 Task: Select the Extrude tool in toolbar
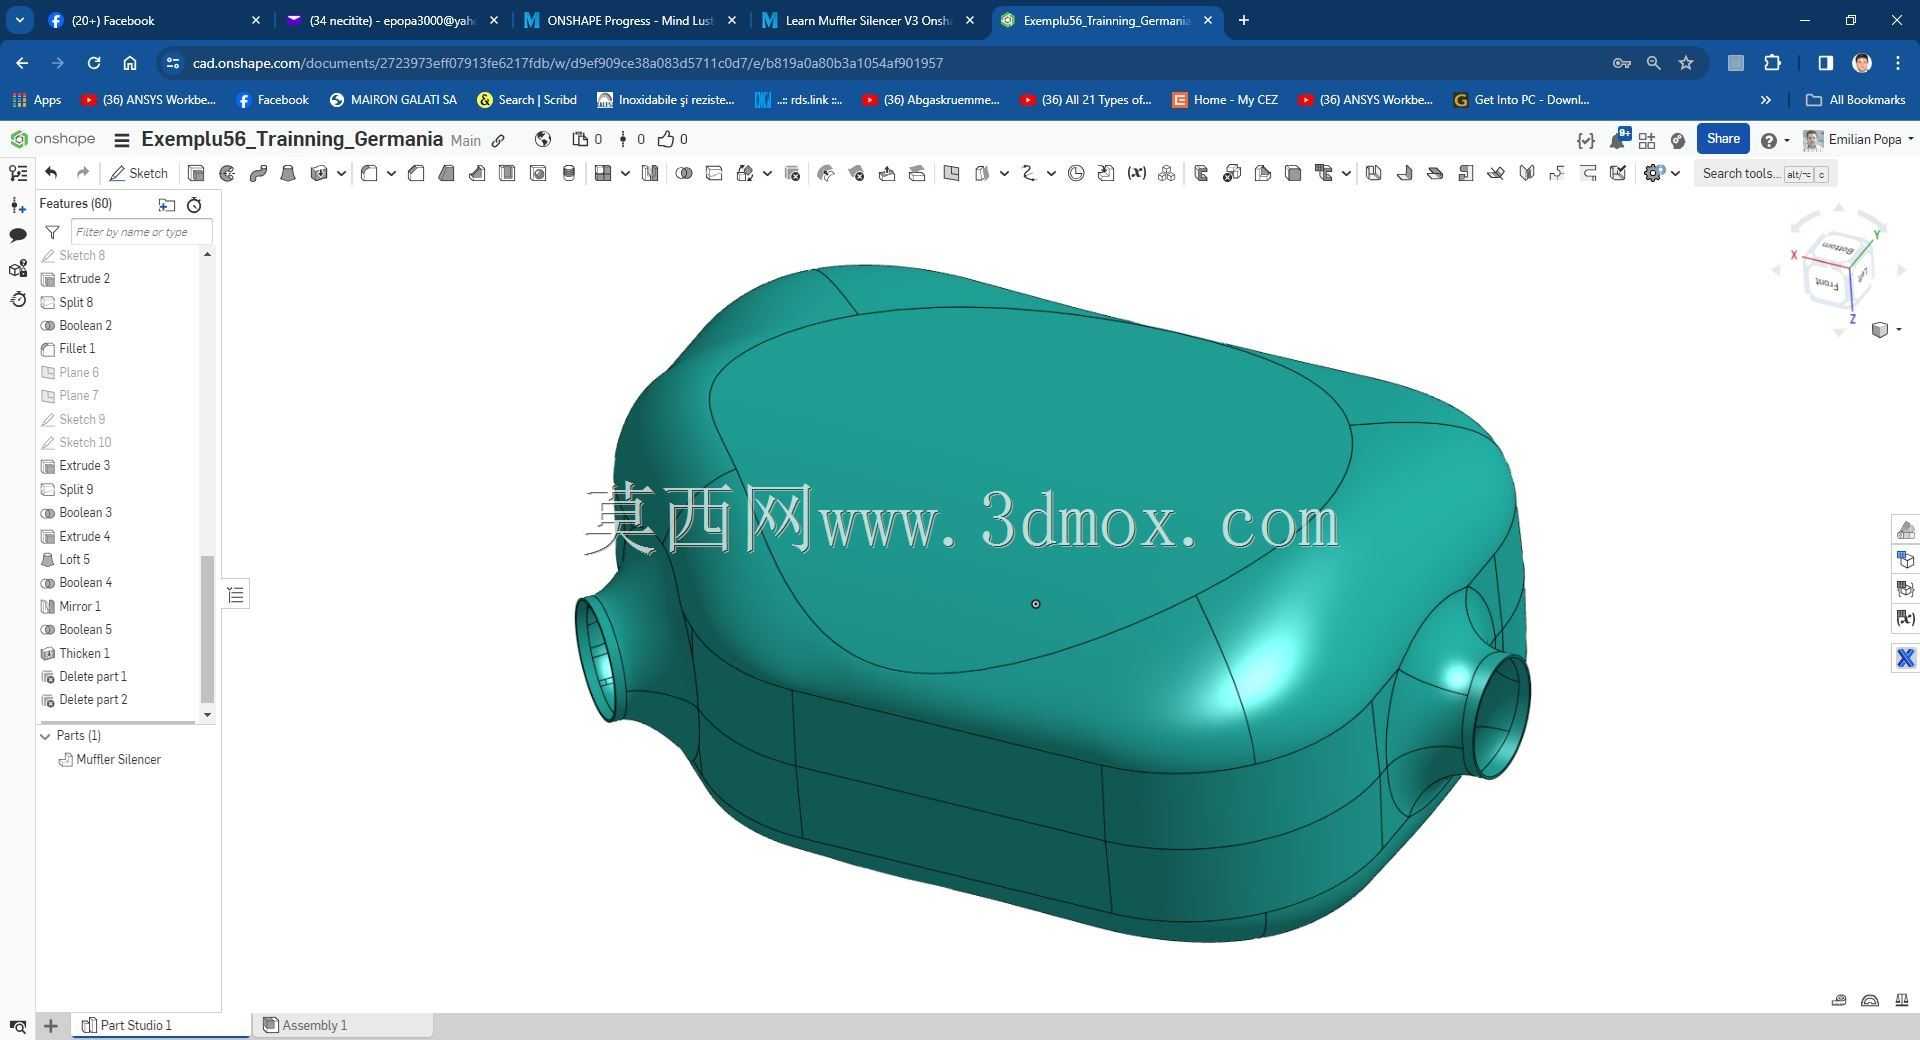[196, 173]
